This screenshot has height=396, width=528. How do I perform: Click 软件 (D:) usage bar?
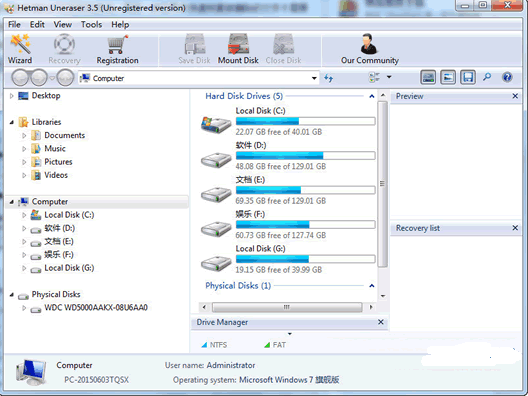[305, 156]
